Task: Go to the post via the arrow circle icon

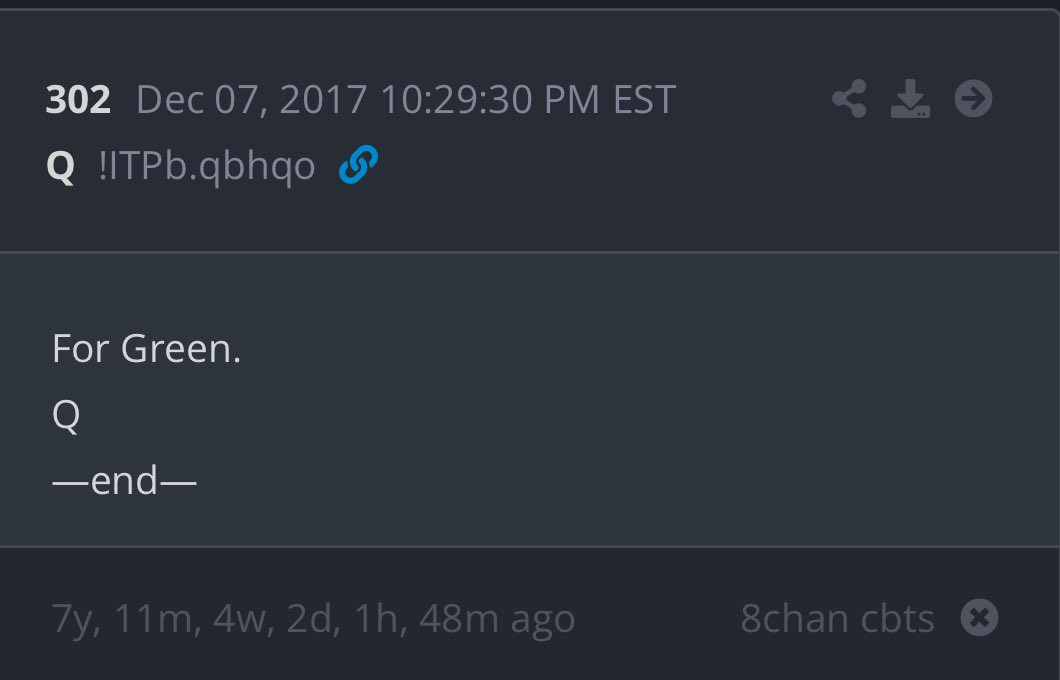Action: pos(973,99)
